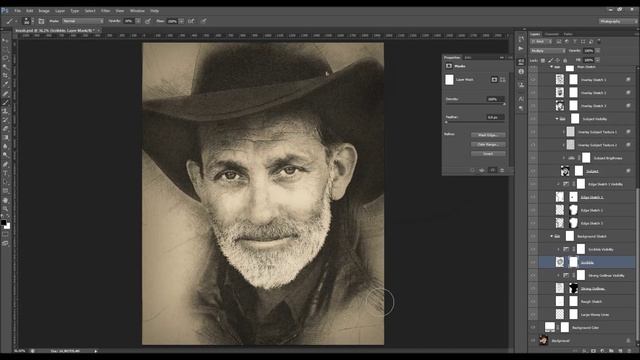Viewport: 640px width, 360px height.
Task: Create new layer at Layers panel bottom
Action: (620, 350)
